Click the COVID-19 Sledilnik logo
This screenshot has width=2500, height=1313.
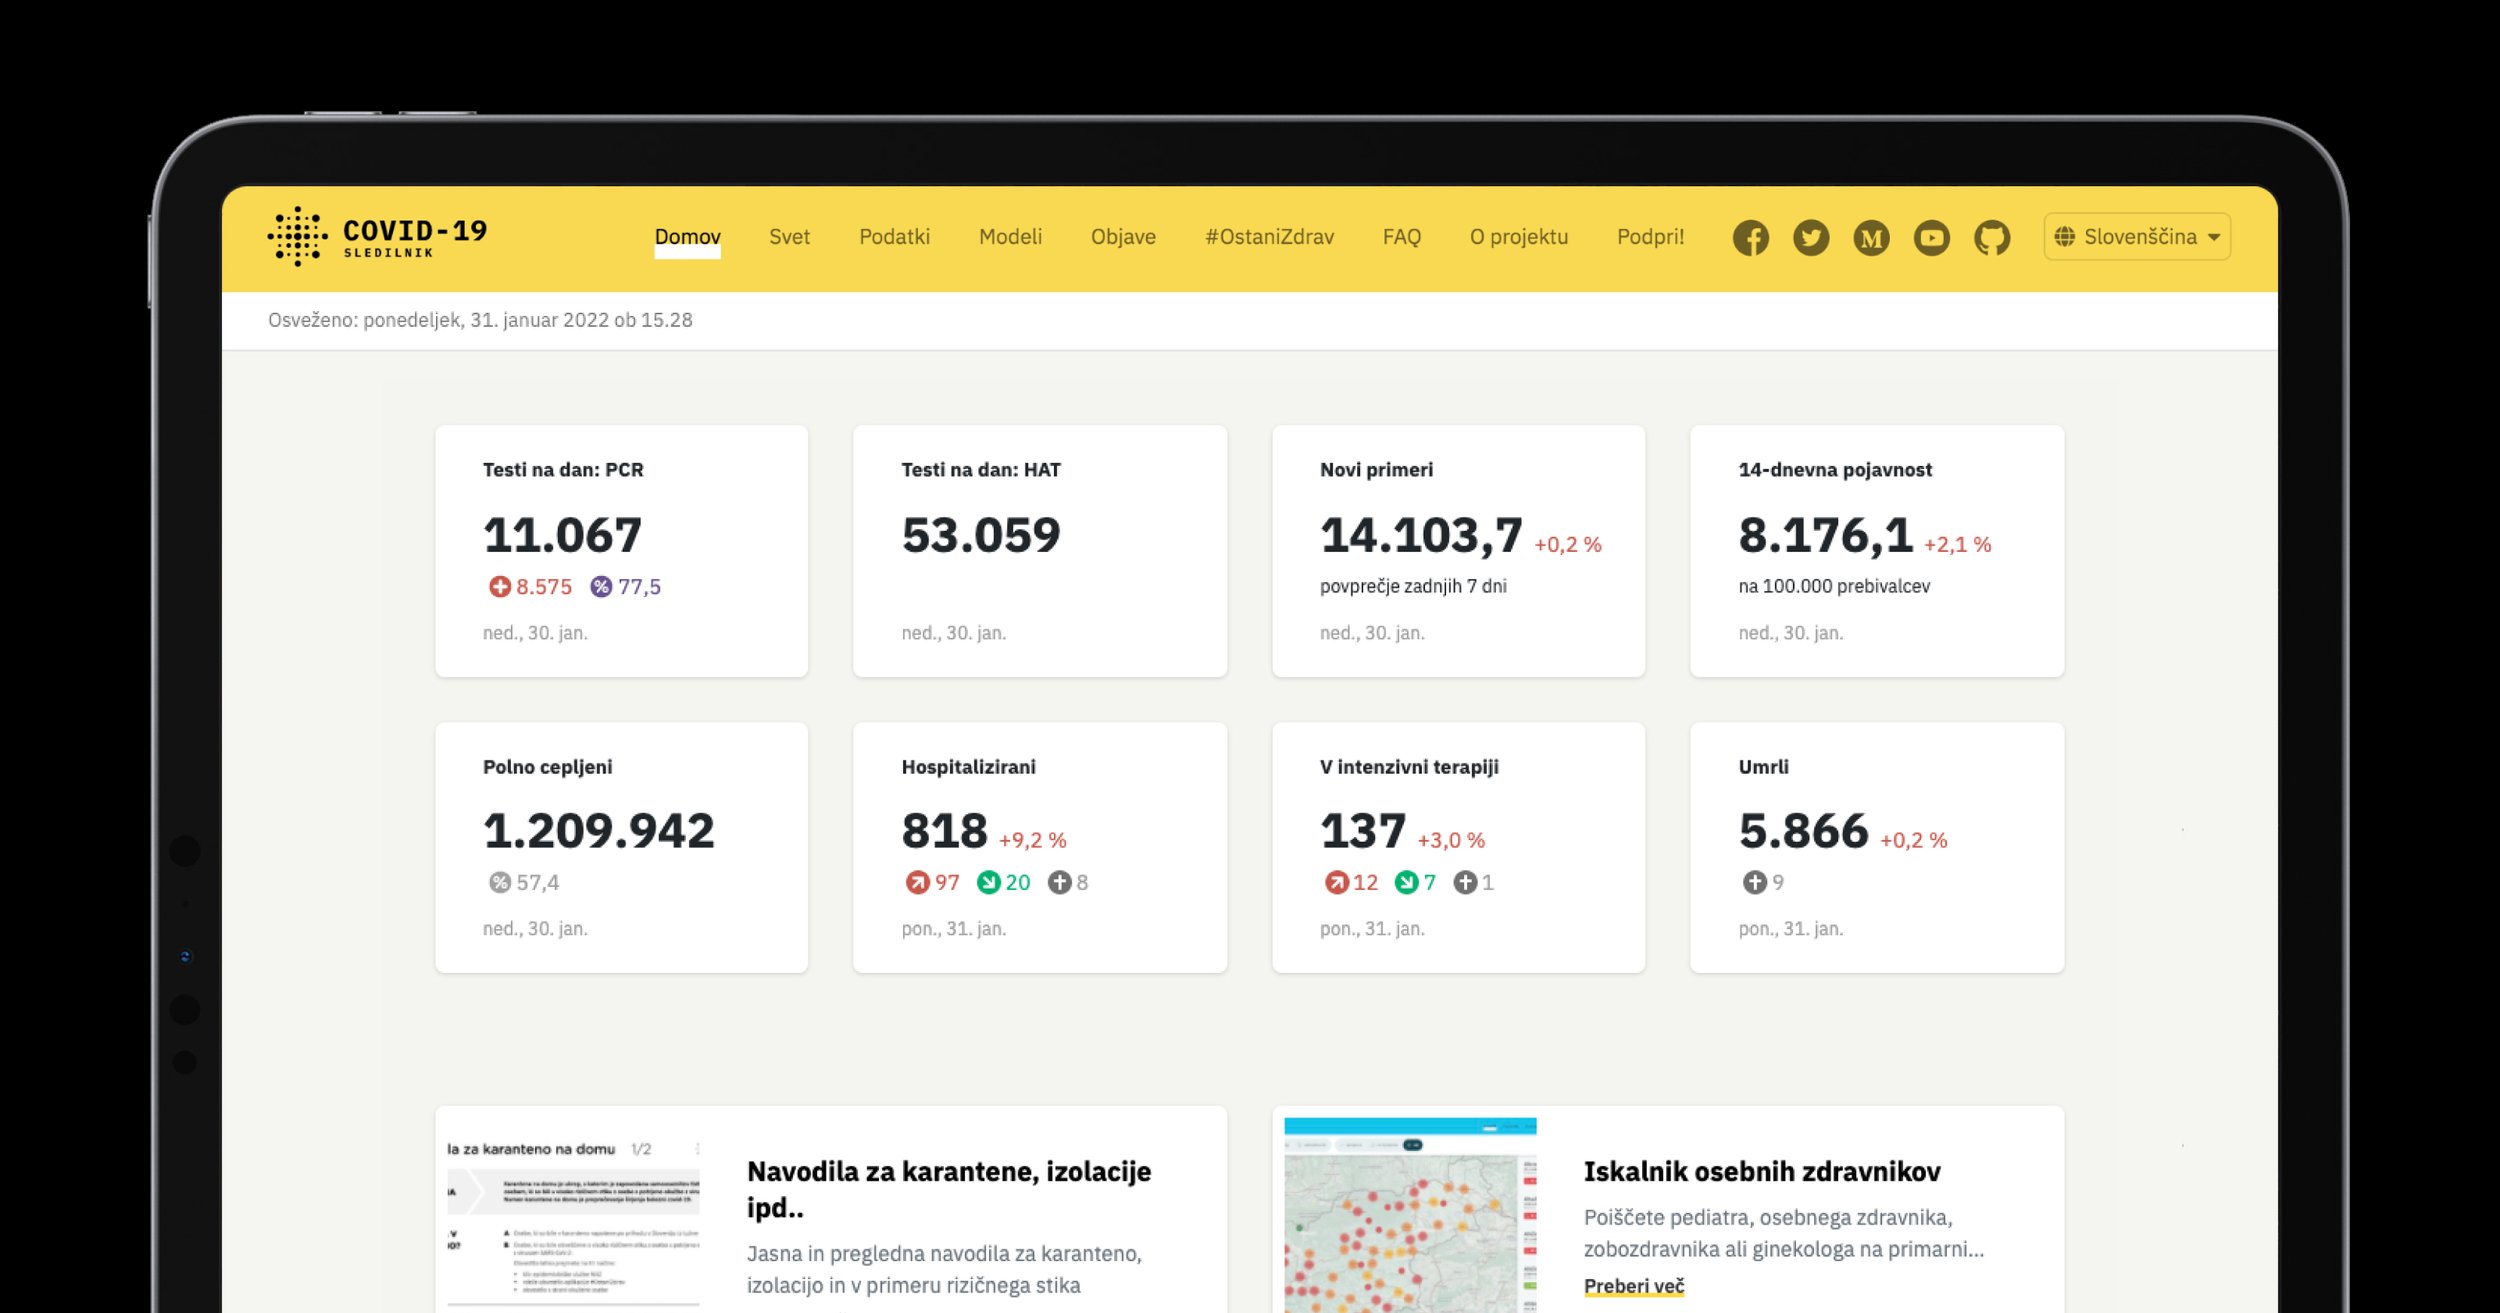[378, 237]
